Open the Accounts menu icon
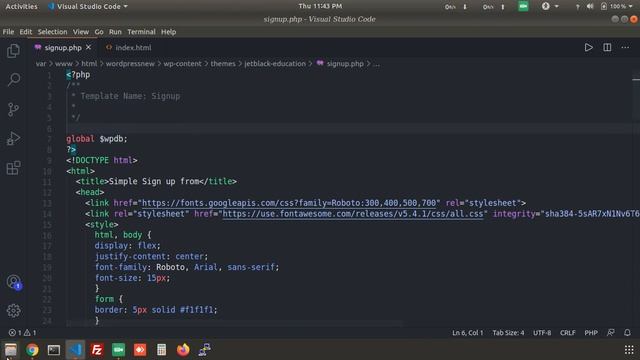The image size is (640, 360). click(x=13, y=282)
